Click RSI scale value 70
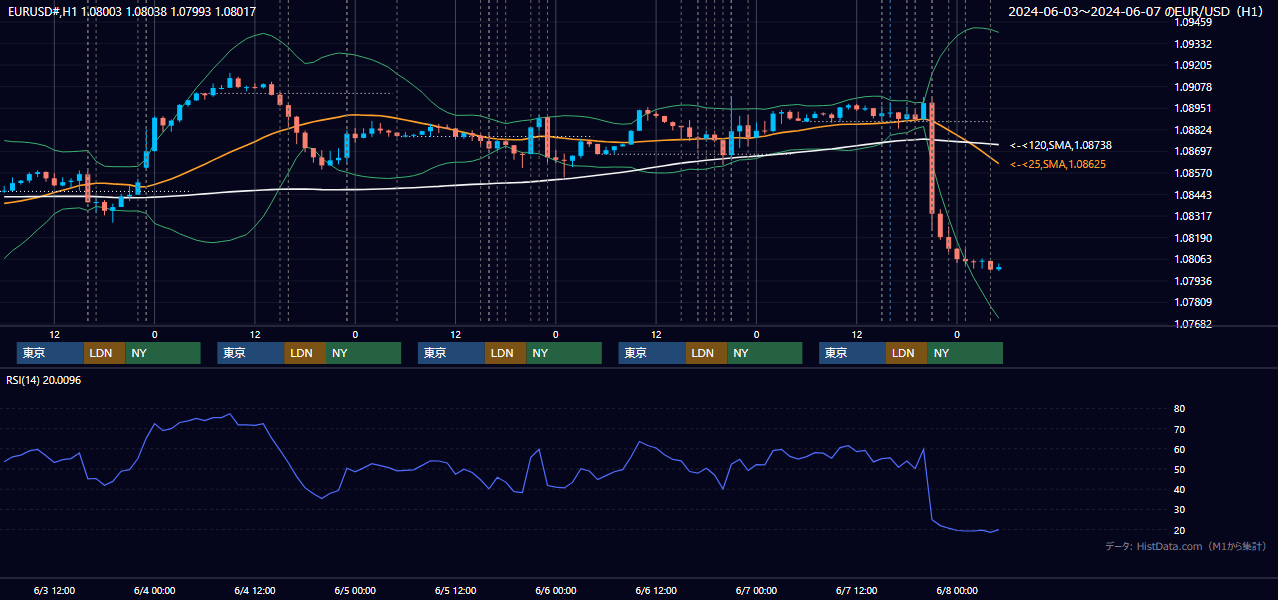Viewport: 1278px width, 600px height. click(x=1179, y=429)
